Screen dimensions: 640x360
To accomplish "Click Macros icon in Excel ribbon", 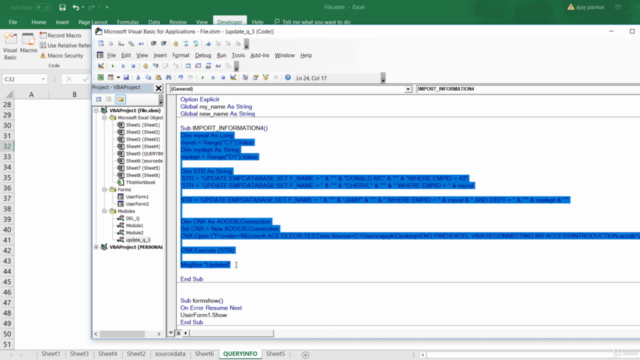I will pyautogui.click(x=28, y=43).
